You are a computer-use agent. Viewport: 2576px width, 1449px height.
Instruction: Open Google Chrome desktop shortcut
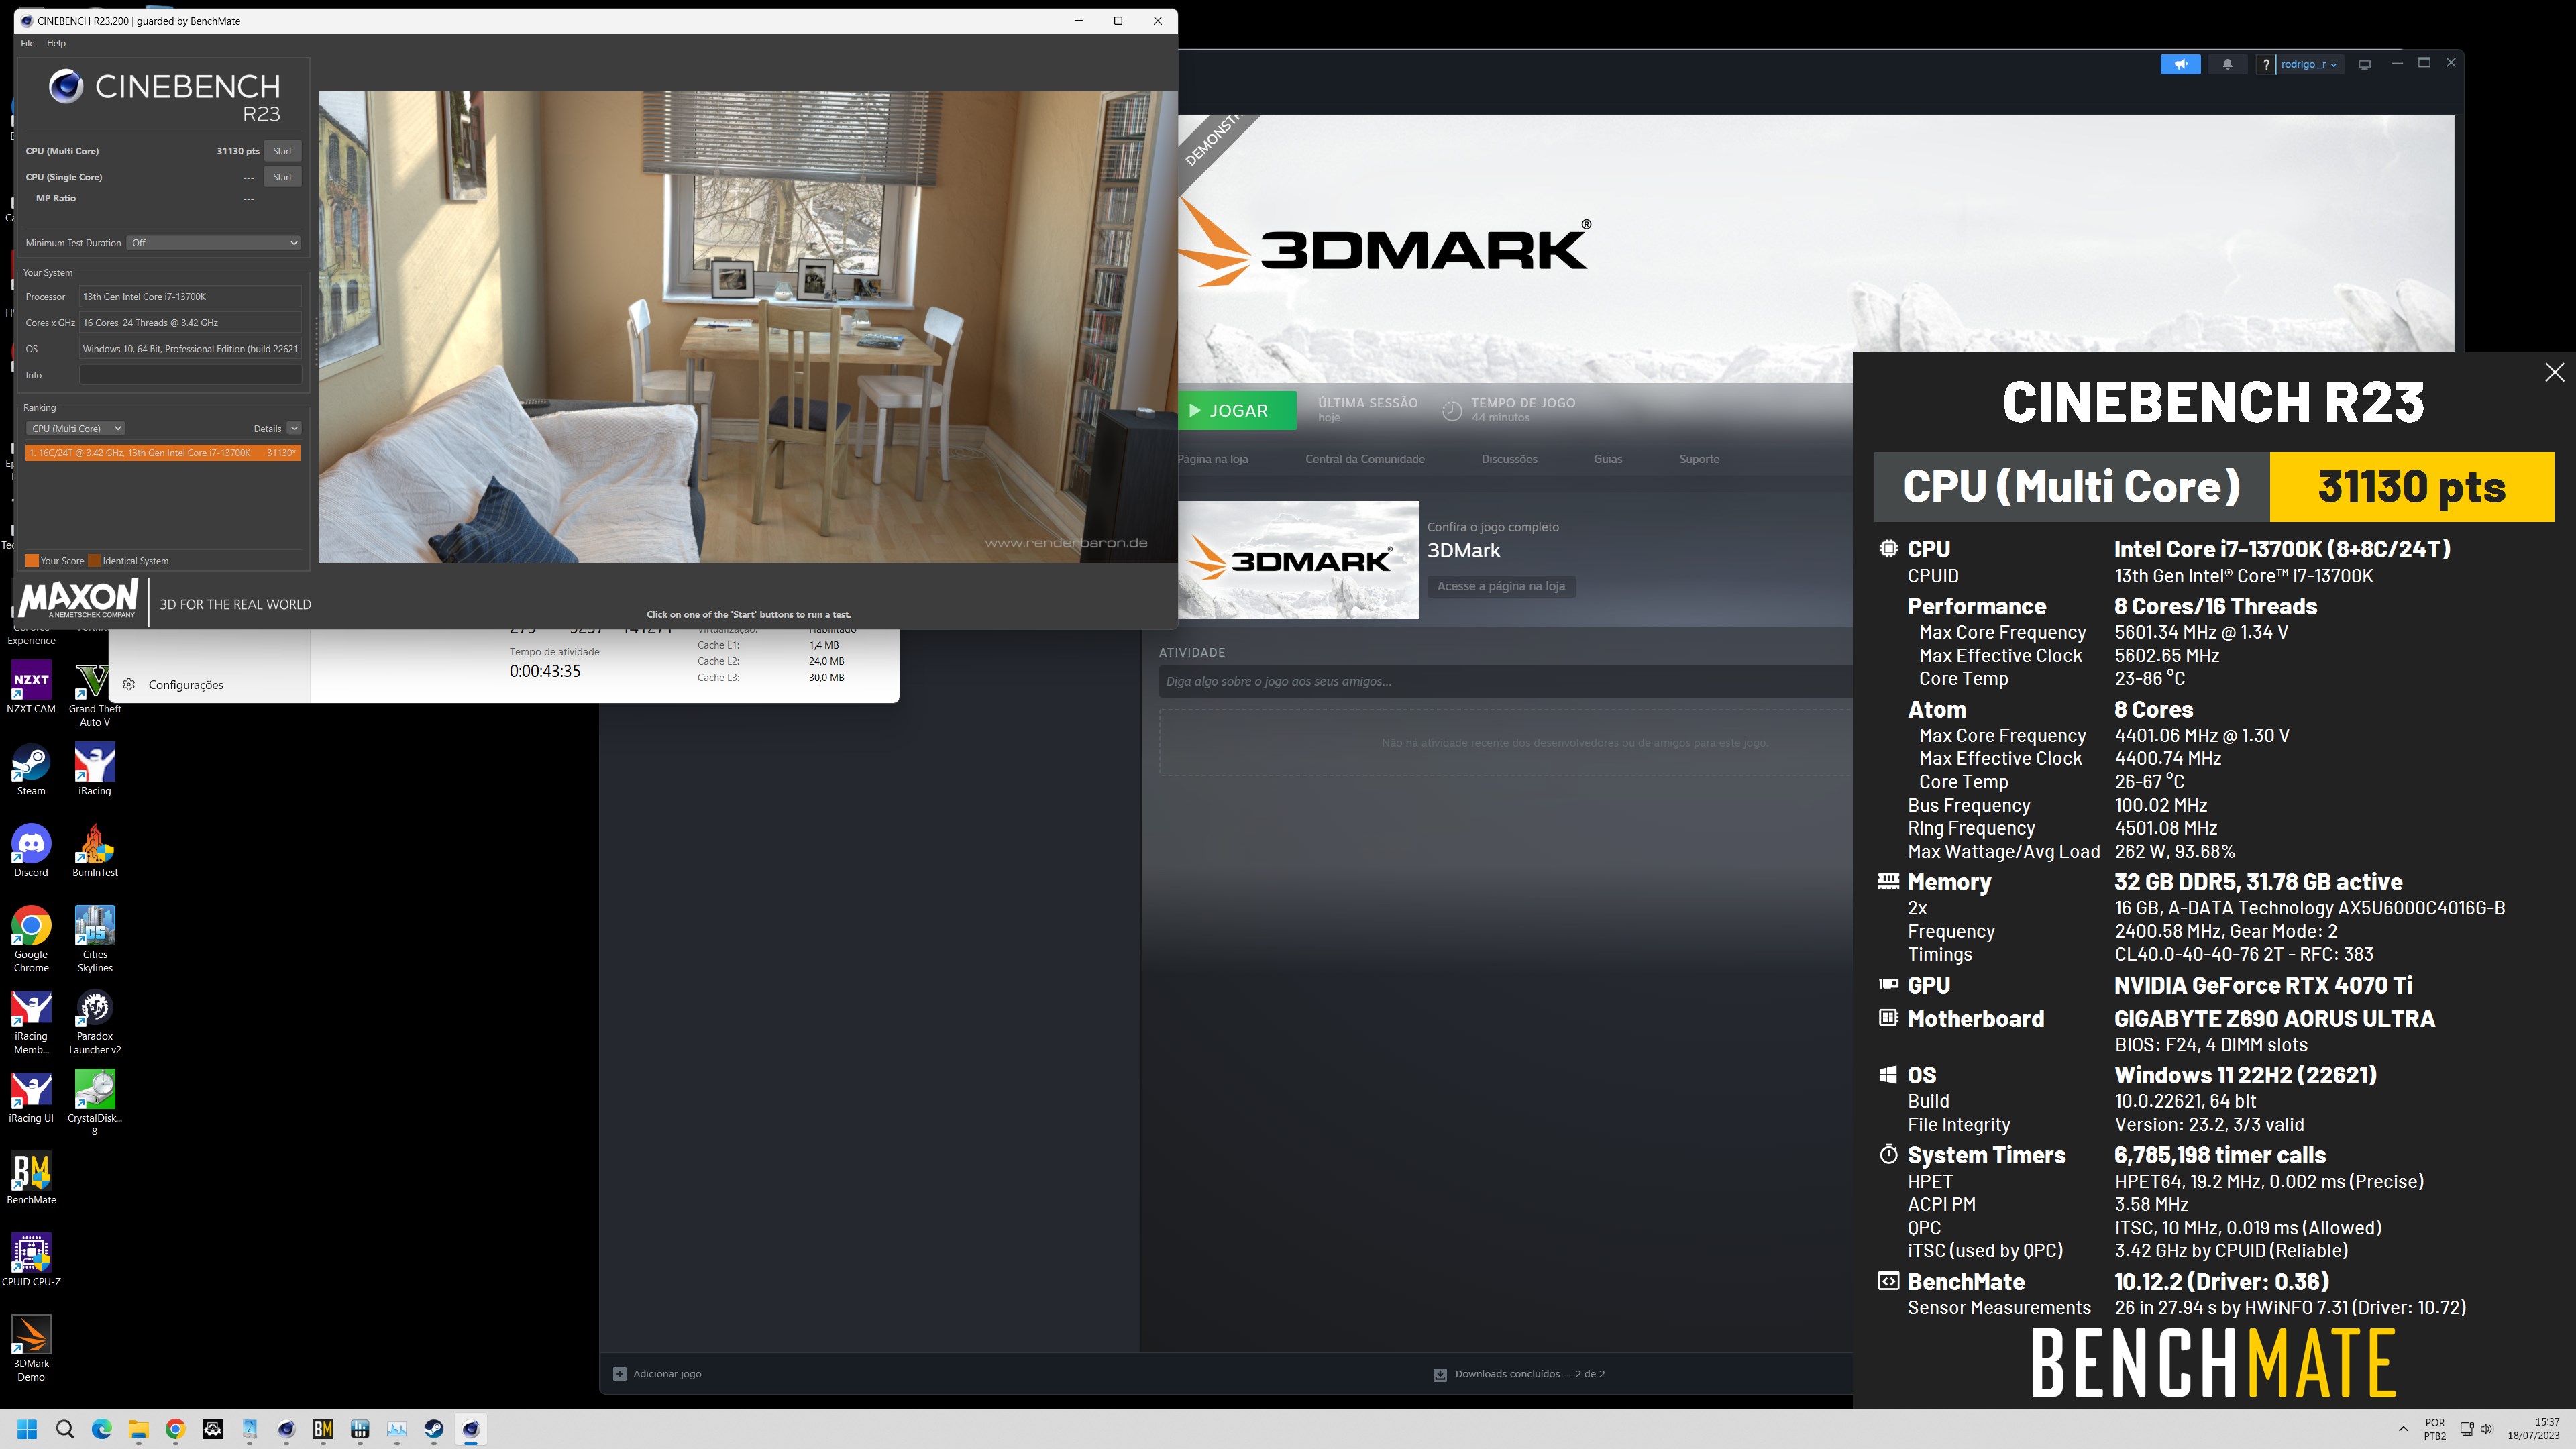point(31,940)
